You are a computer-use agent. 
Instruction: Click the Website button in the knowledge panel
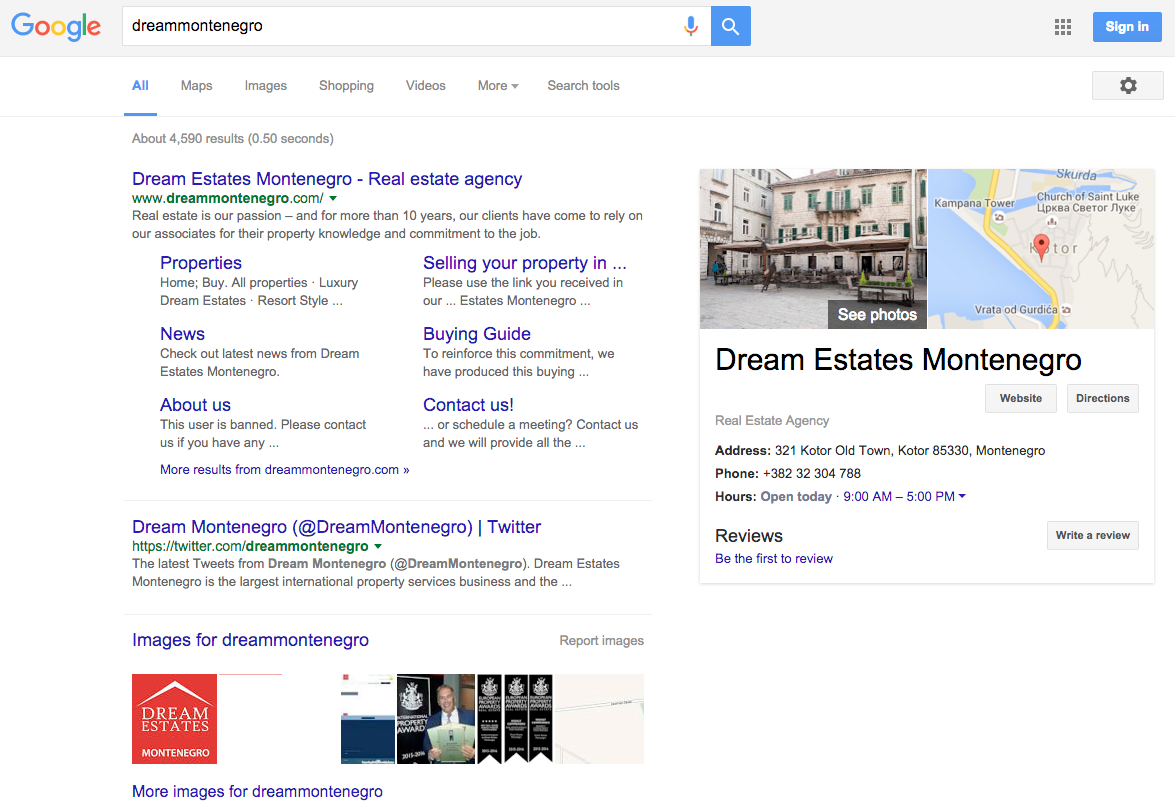(x=1020, y=398)
